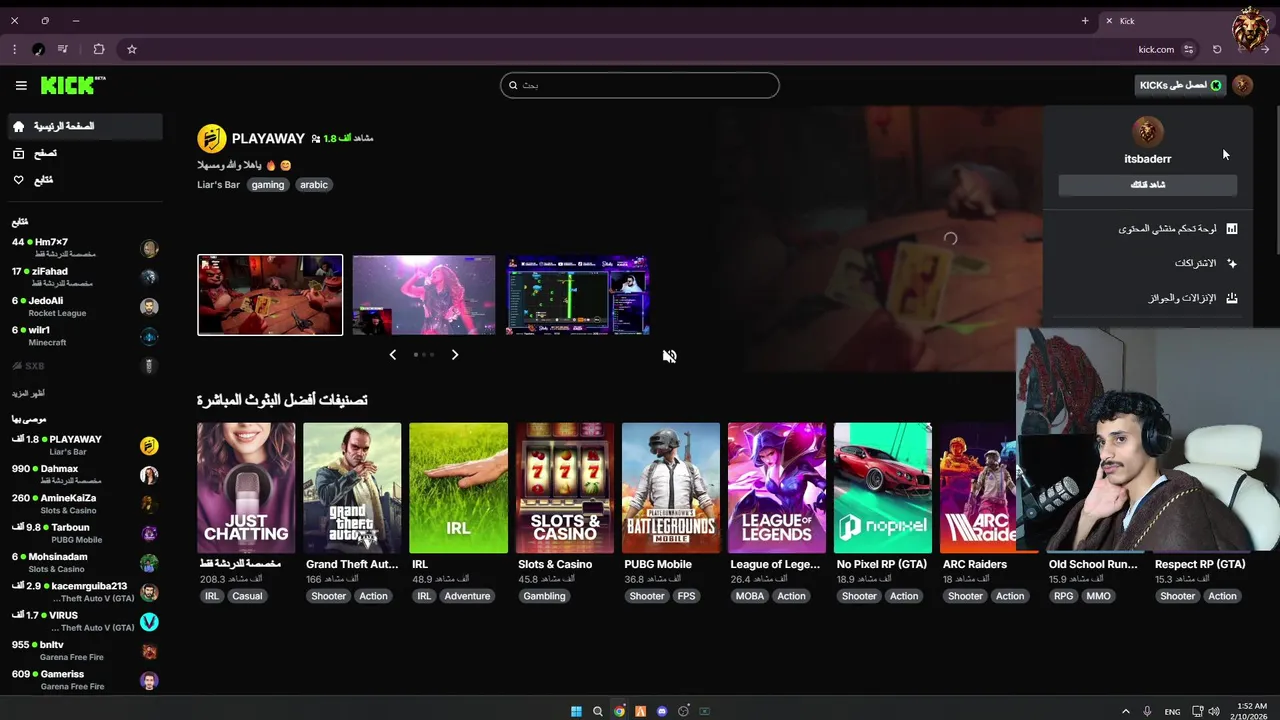Open the subscriptions menu entry
1280x720 pixels.
tap(1148, 263)
